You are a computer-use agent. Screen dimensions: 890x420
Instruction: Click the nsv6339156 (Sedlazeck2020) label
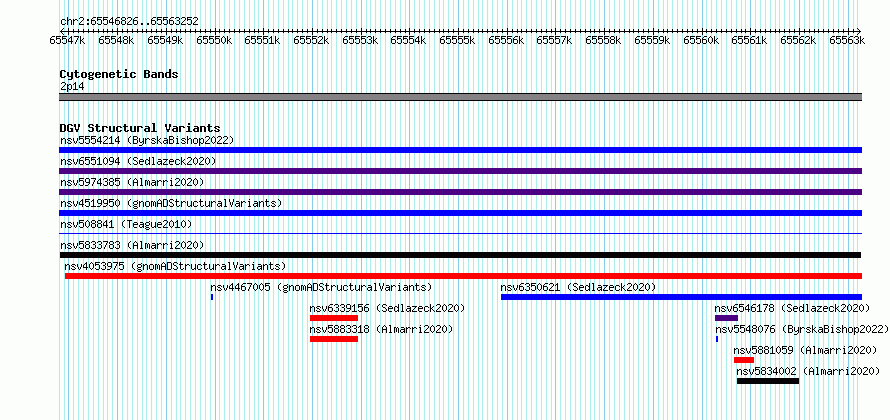(x=387, y=308)
